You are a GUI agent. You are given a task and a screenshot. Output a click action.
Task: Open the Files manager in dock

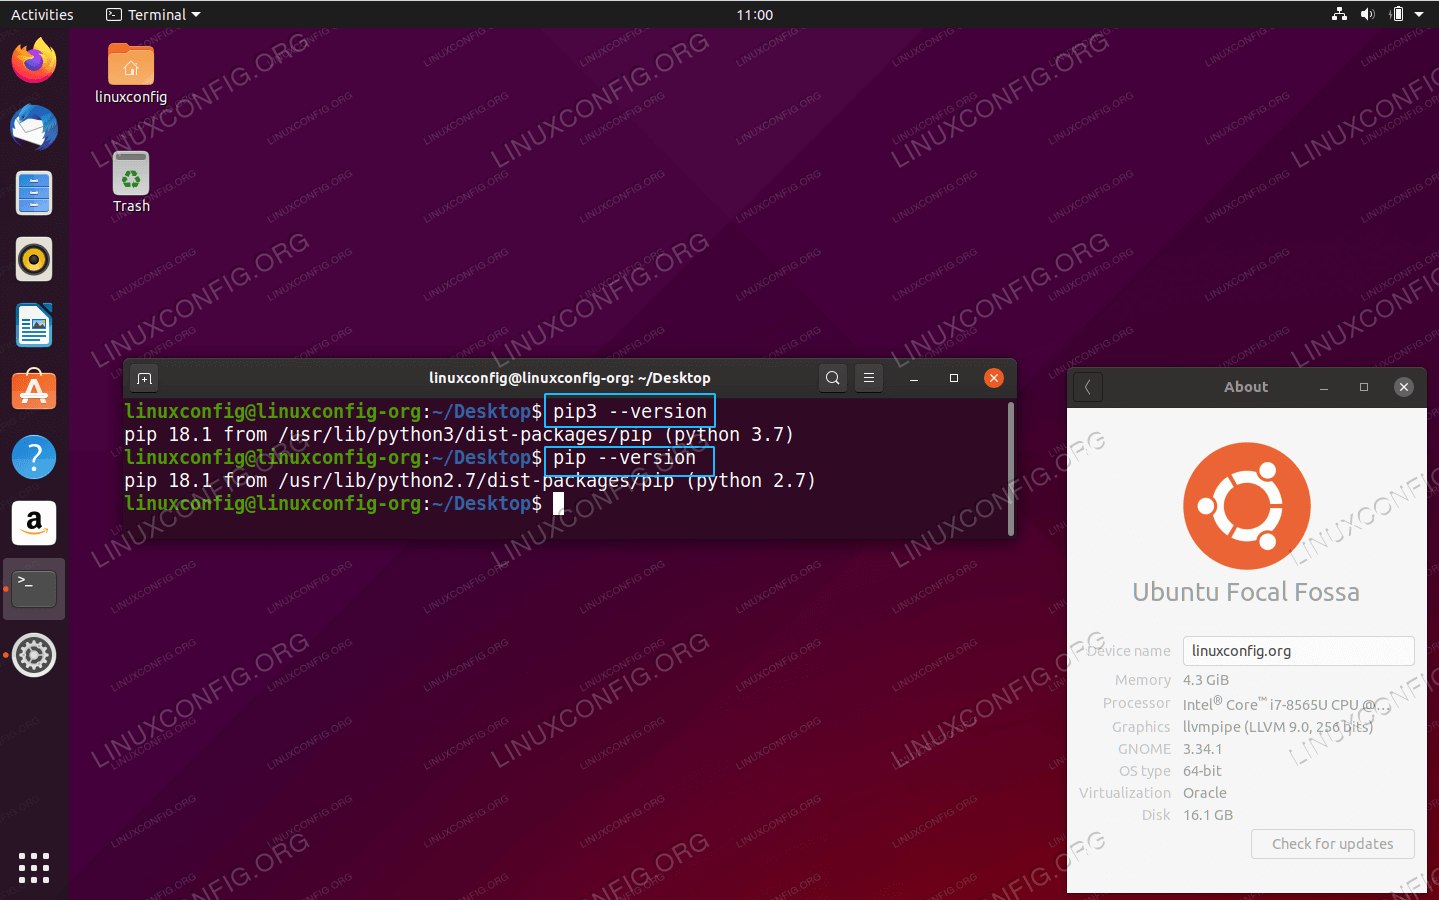[34, 193]
